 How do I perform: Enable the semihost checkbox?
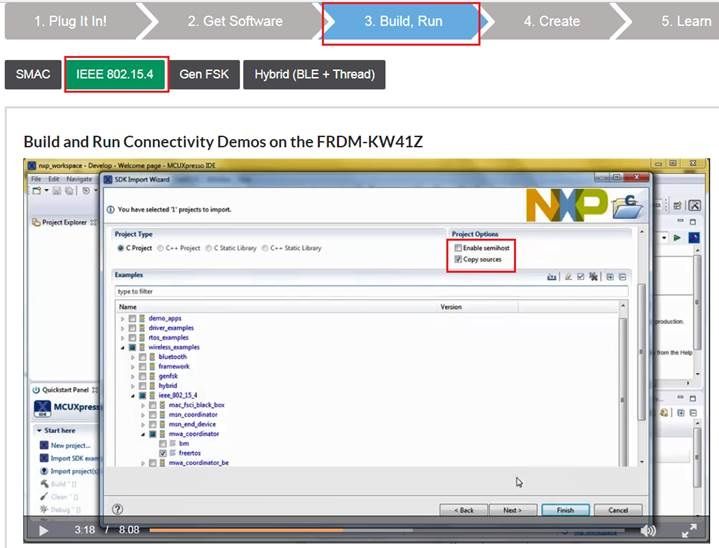click(458, 248)
